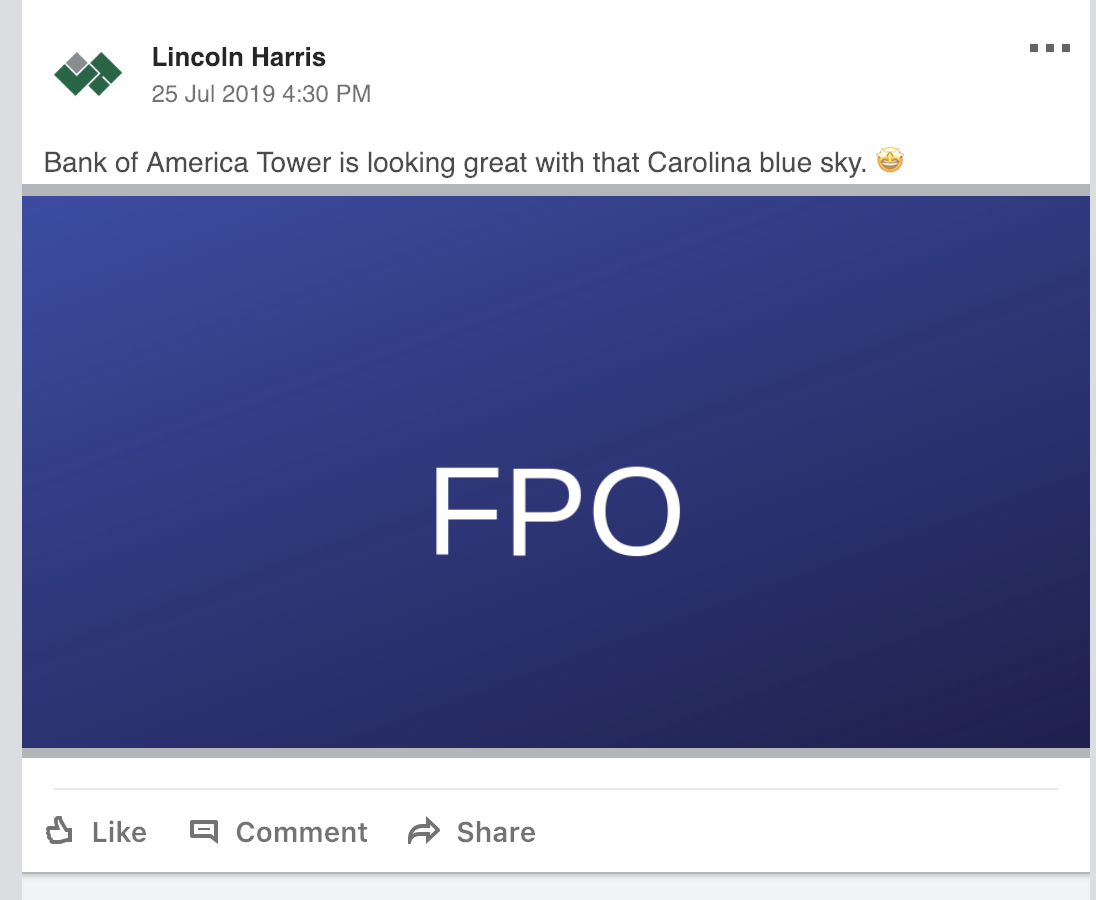Click the green diamond profile avatar

88,73
